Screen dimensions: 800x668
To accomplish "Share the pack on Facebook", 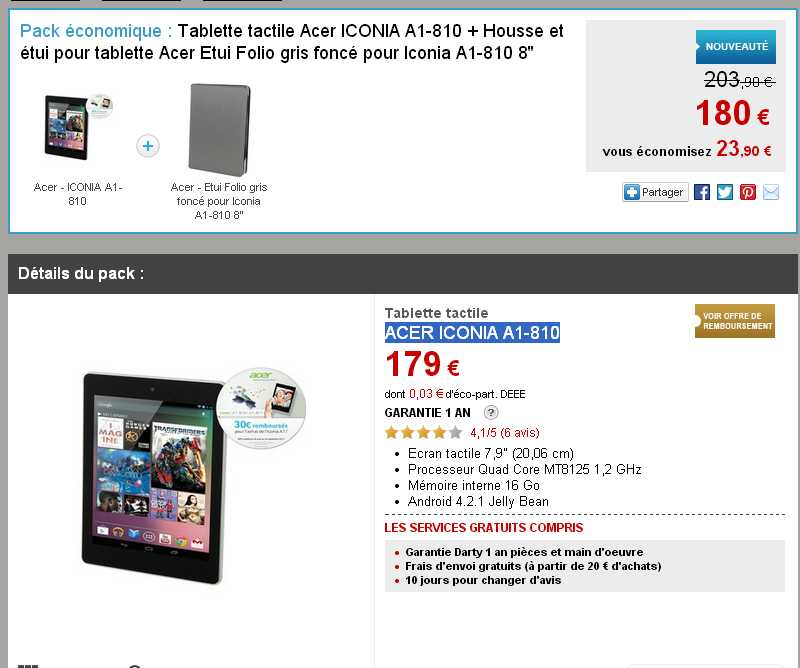I will [x=702, y=192].
